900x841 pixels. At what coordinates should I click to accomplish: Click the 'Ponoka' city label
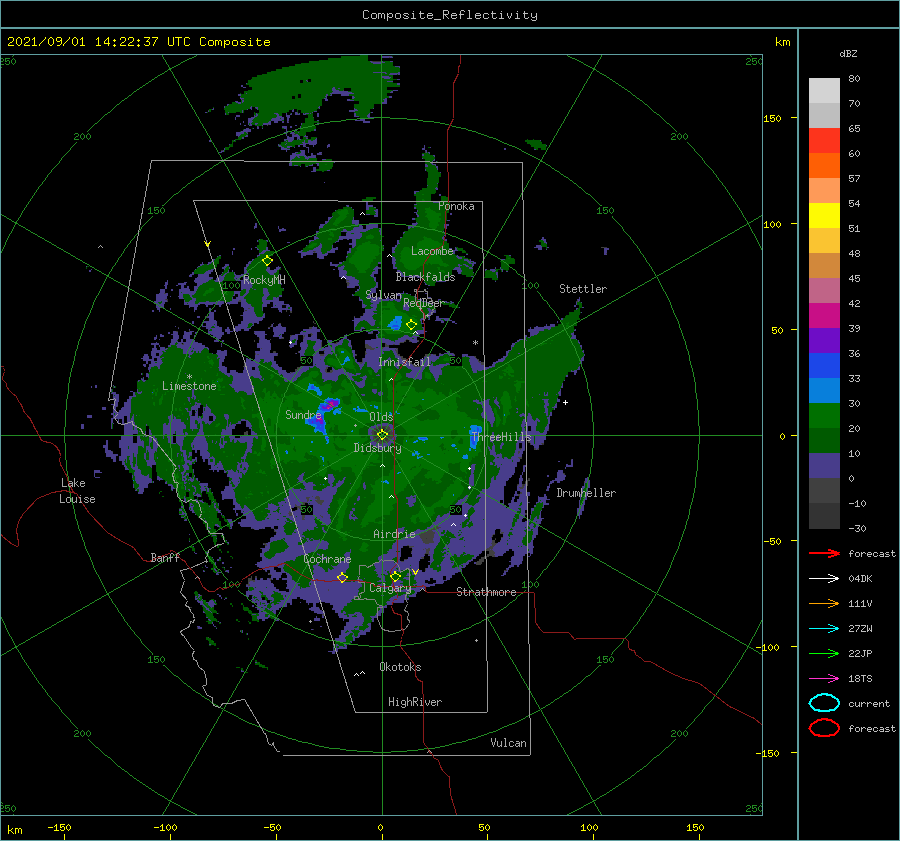(x=456, y=206)
